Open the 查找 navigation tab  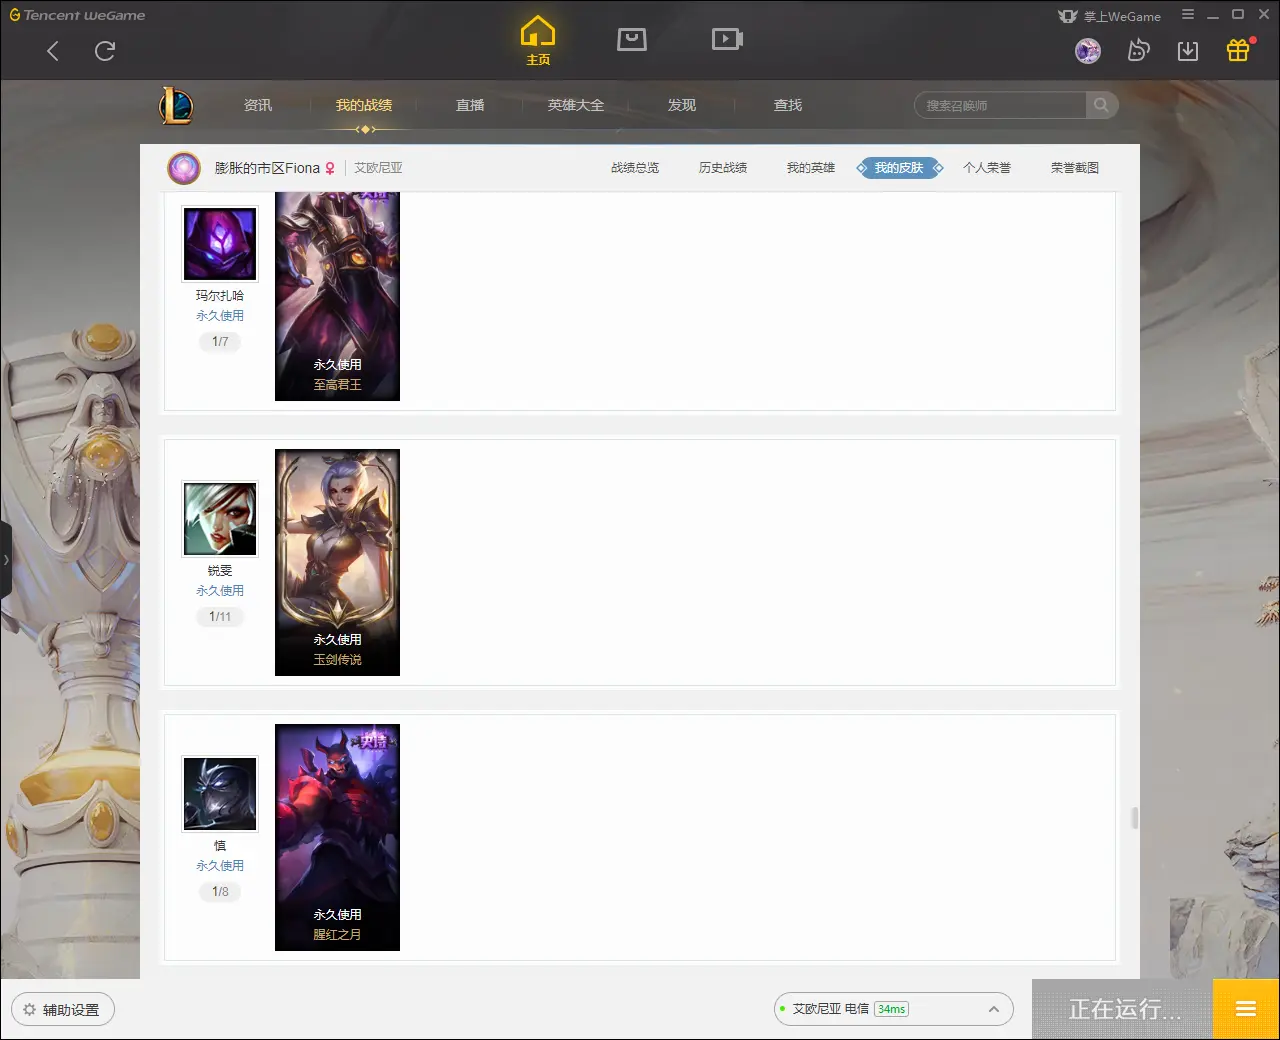(x=788, y=105)
